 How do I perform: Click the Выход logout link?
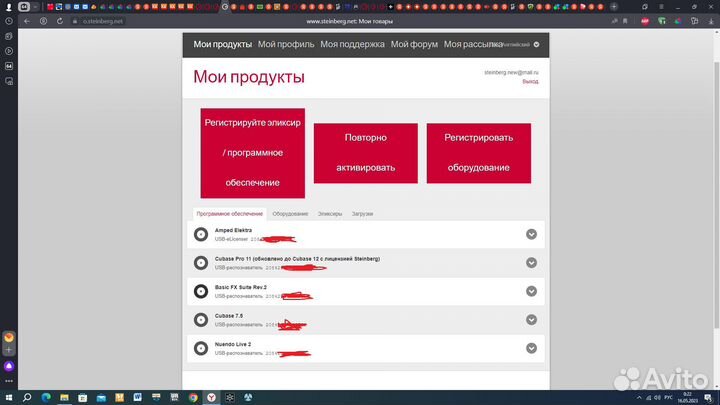(529, 82)
